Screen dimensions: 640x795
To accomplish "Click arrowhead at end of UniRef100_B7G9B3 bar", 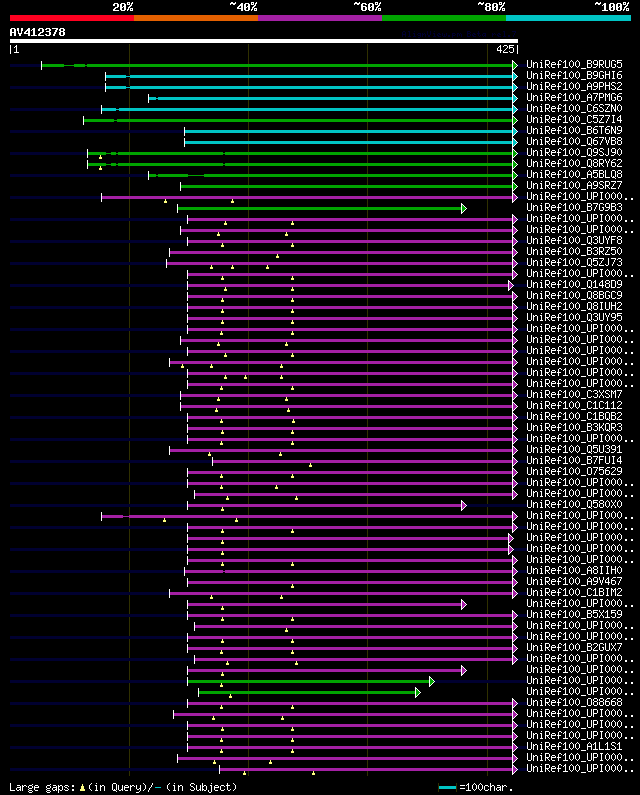I will pyautogui.click(x=464, y=208).
